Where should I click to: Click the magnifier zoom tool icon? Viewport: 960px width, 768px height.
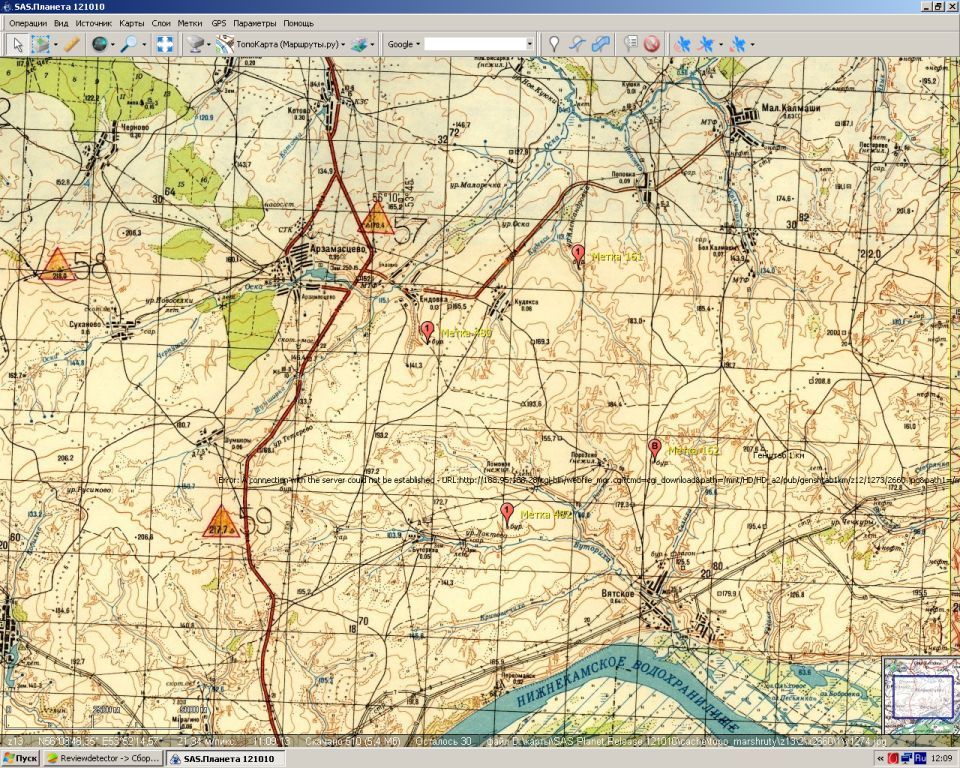click(x=129, y=44)
